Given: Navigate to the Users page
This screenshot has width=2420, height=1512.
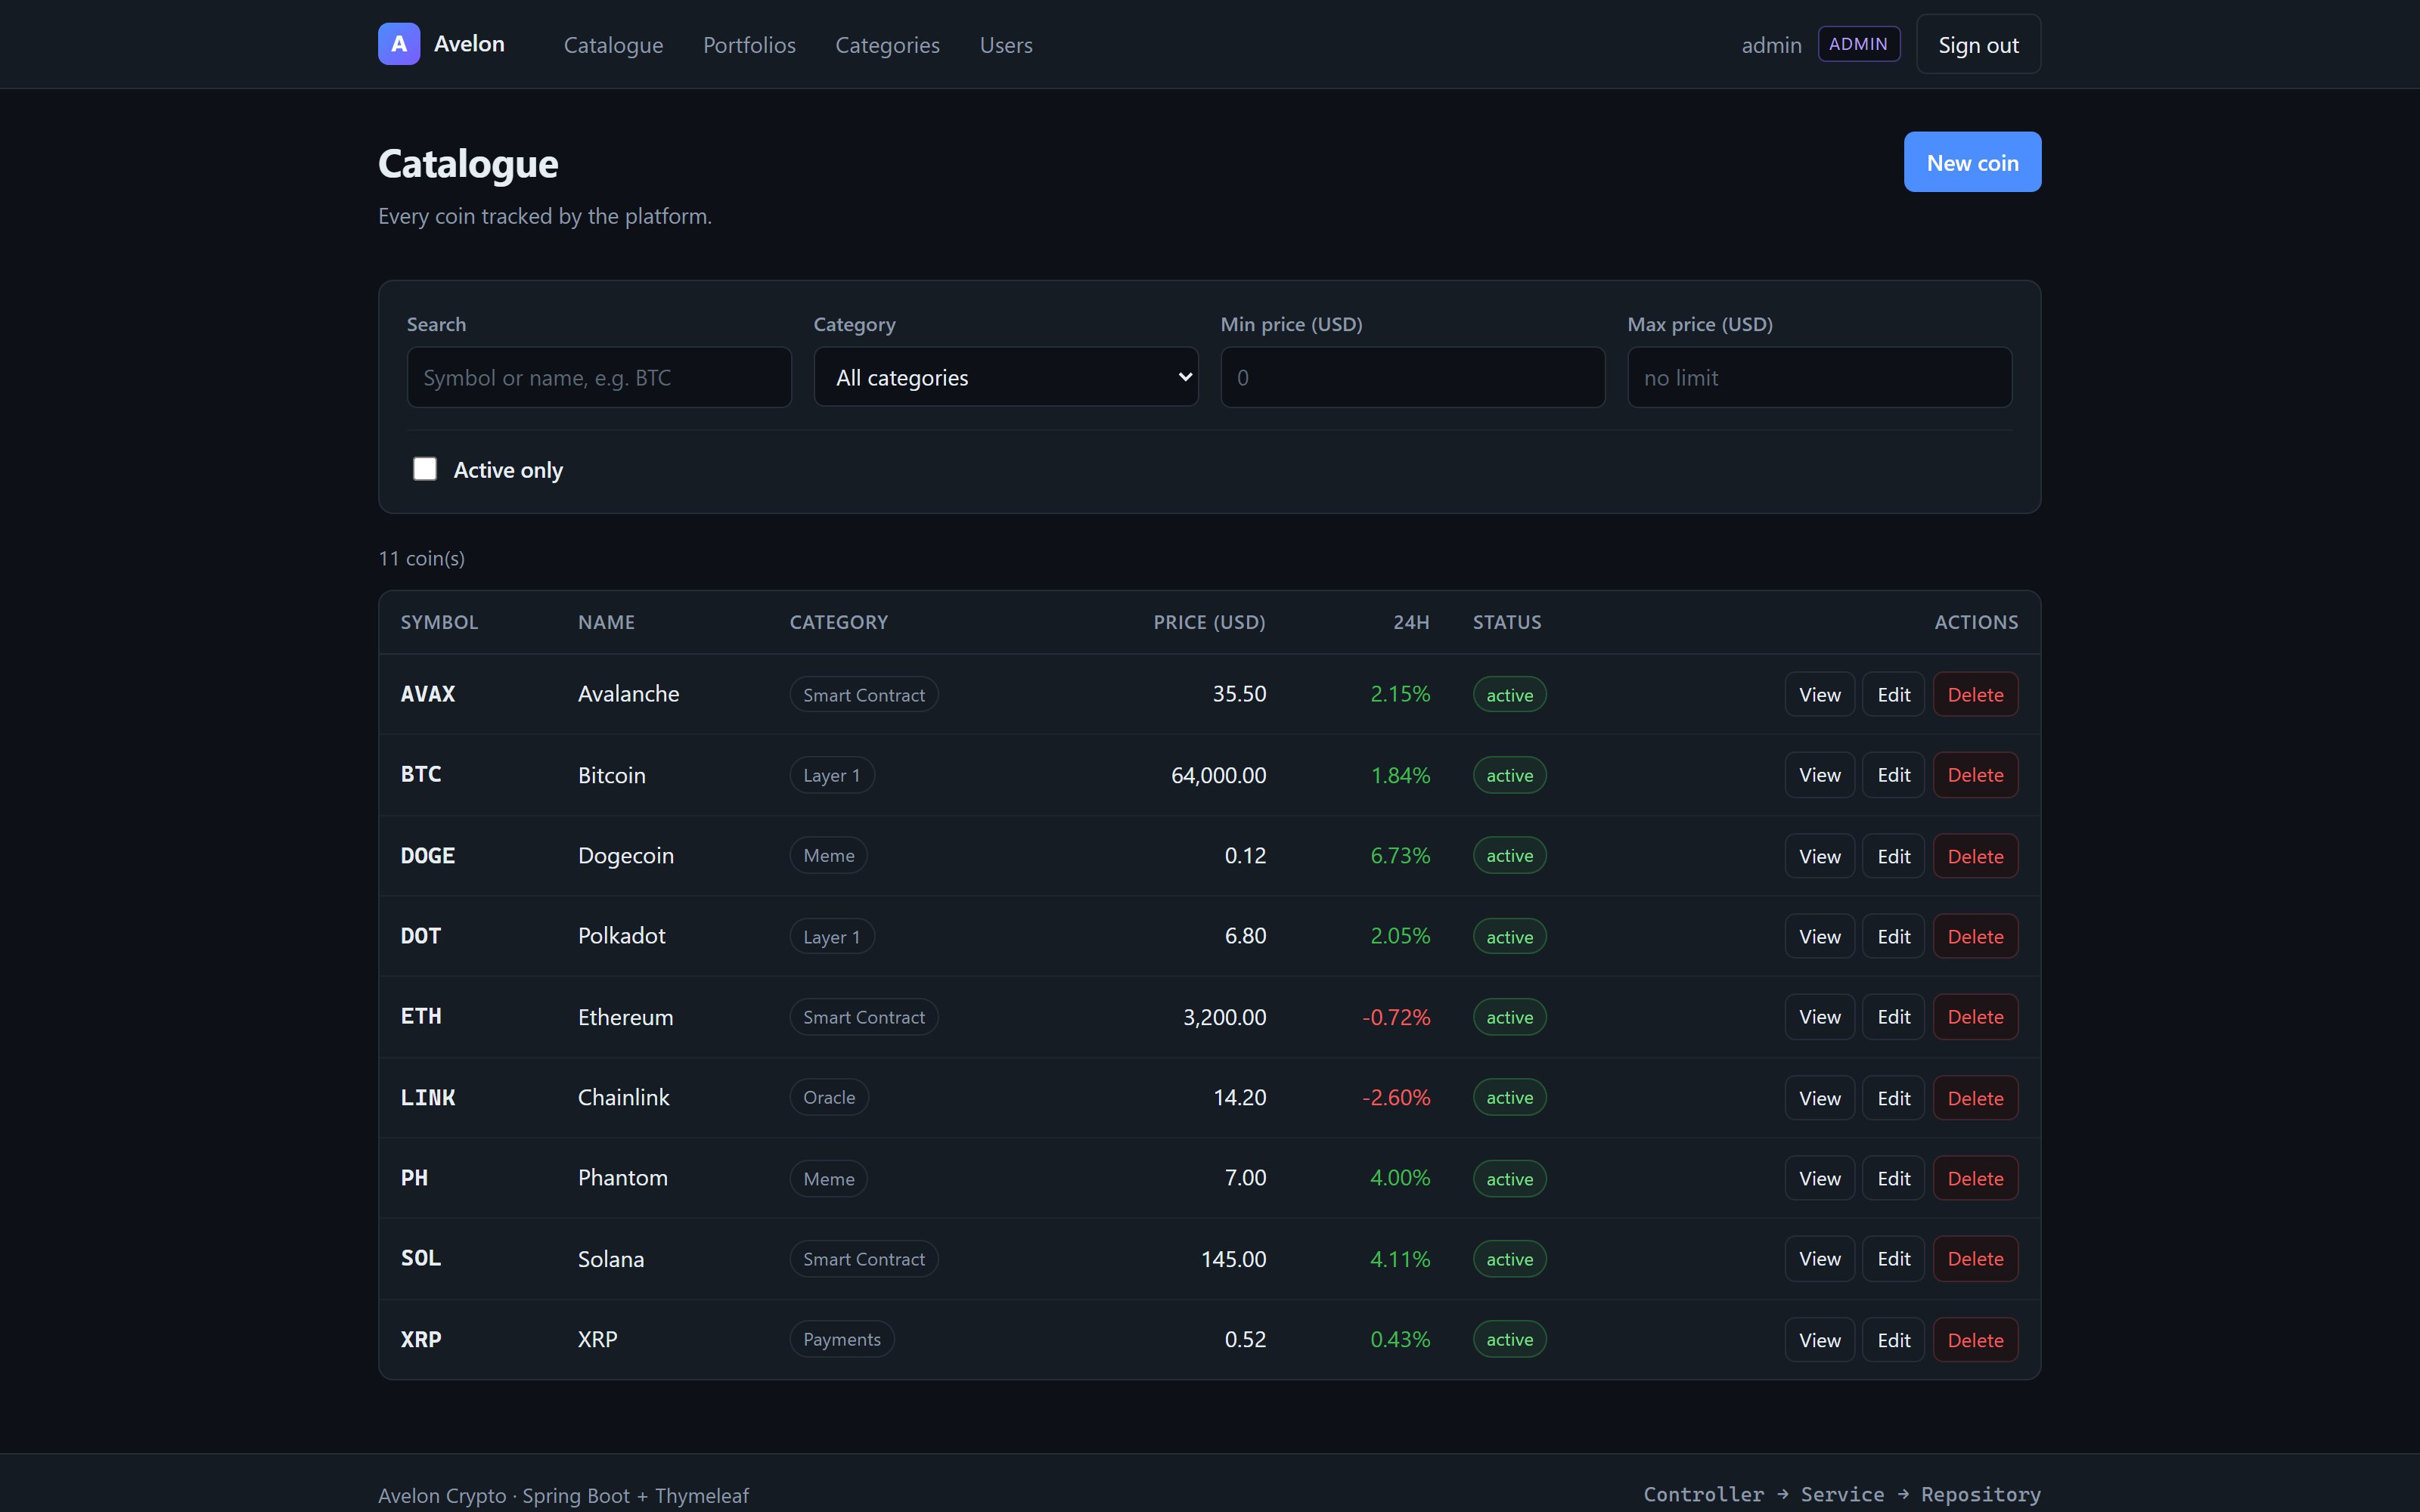Looking at the screenshot, I should [1006, 45].
